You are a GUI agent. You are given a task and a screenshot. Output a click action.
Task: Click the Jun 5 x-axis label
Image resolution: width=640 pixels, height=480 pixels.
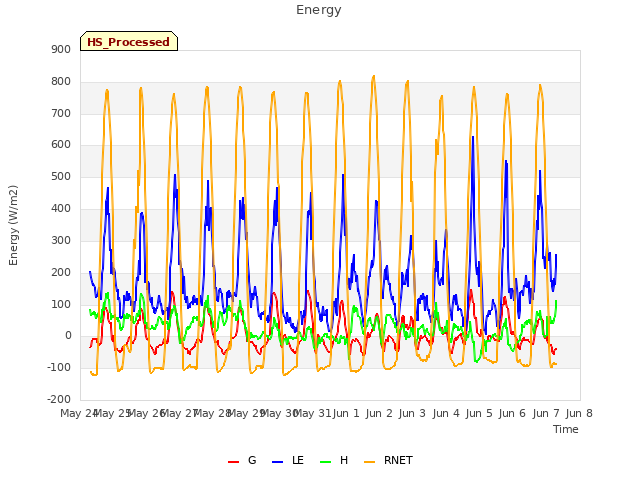click(479, 413)
